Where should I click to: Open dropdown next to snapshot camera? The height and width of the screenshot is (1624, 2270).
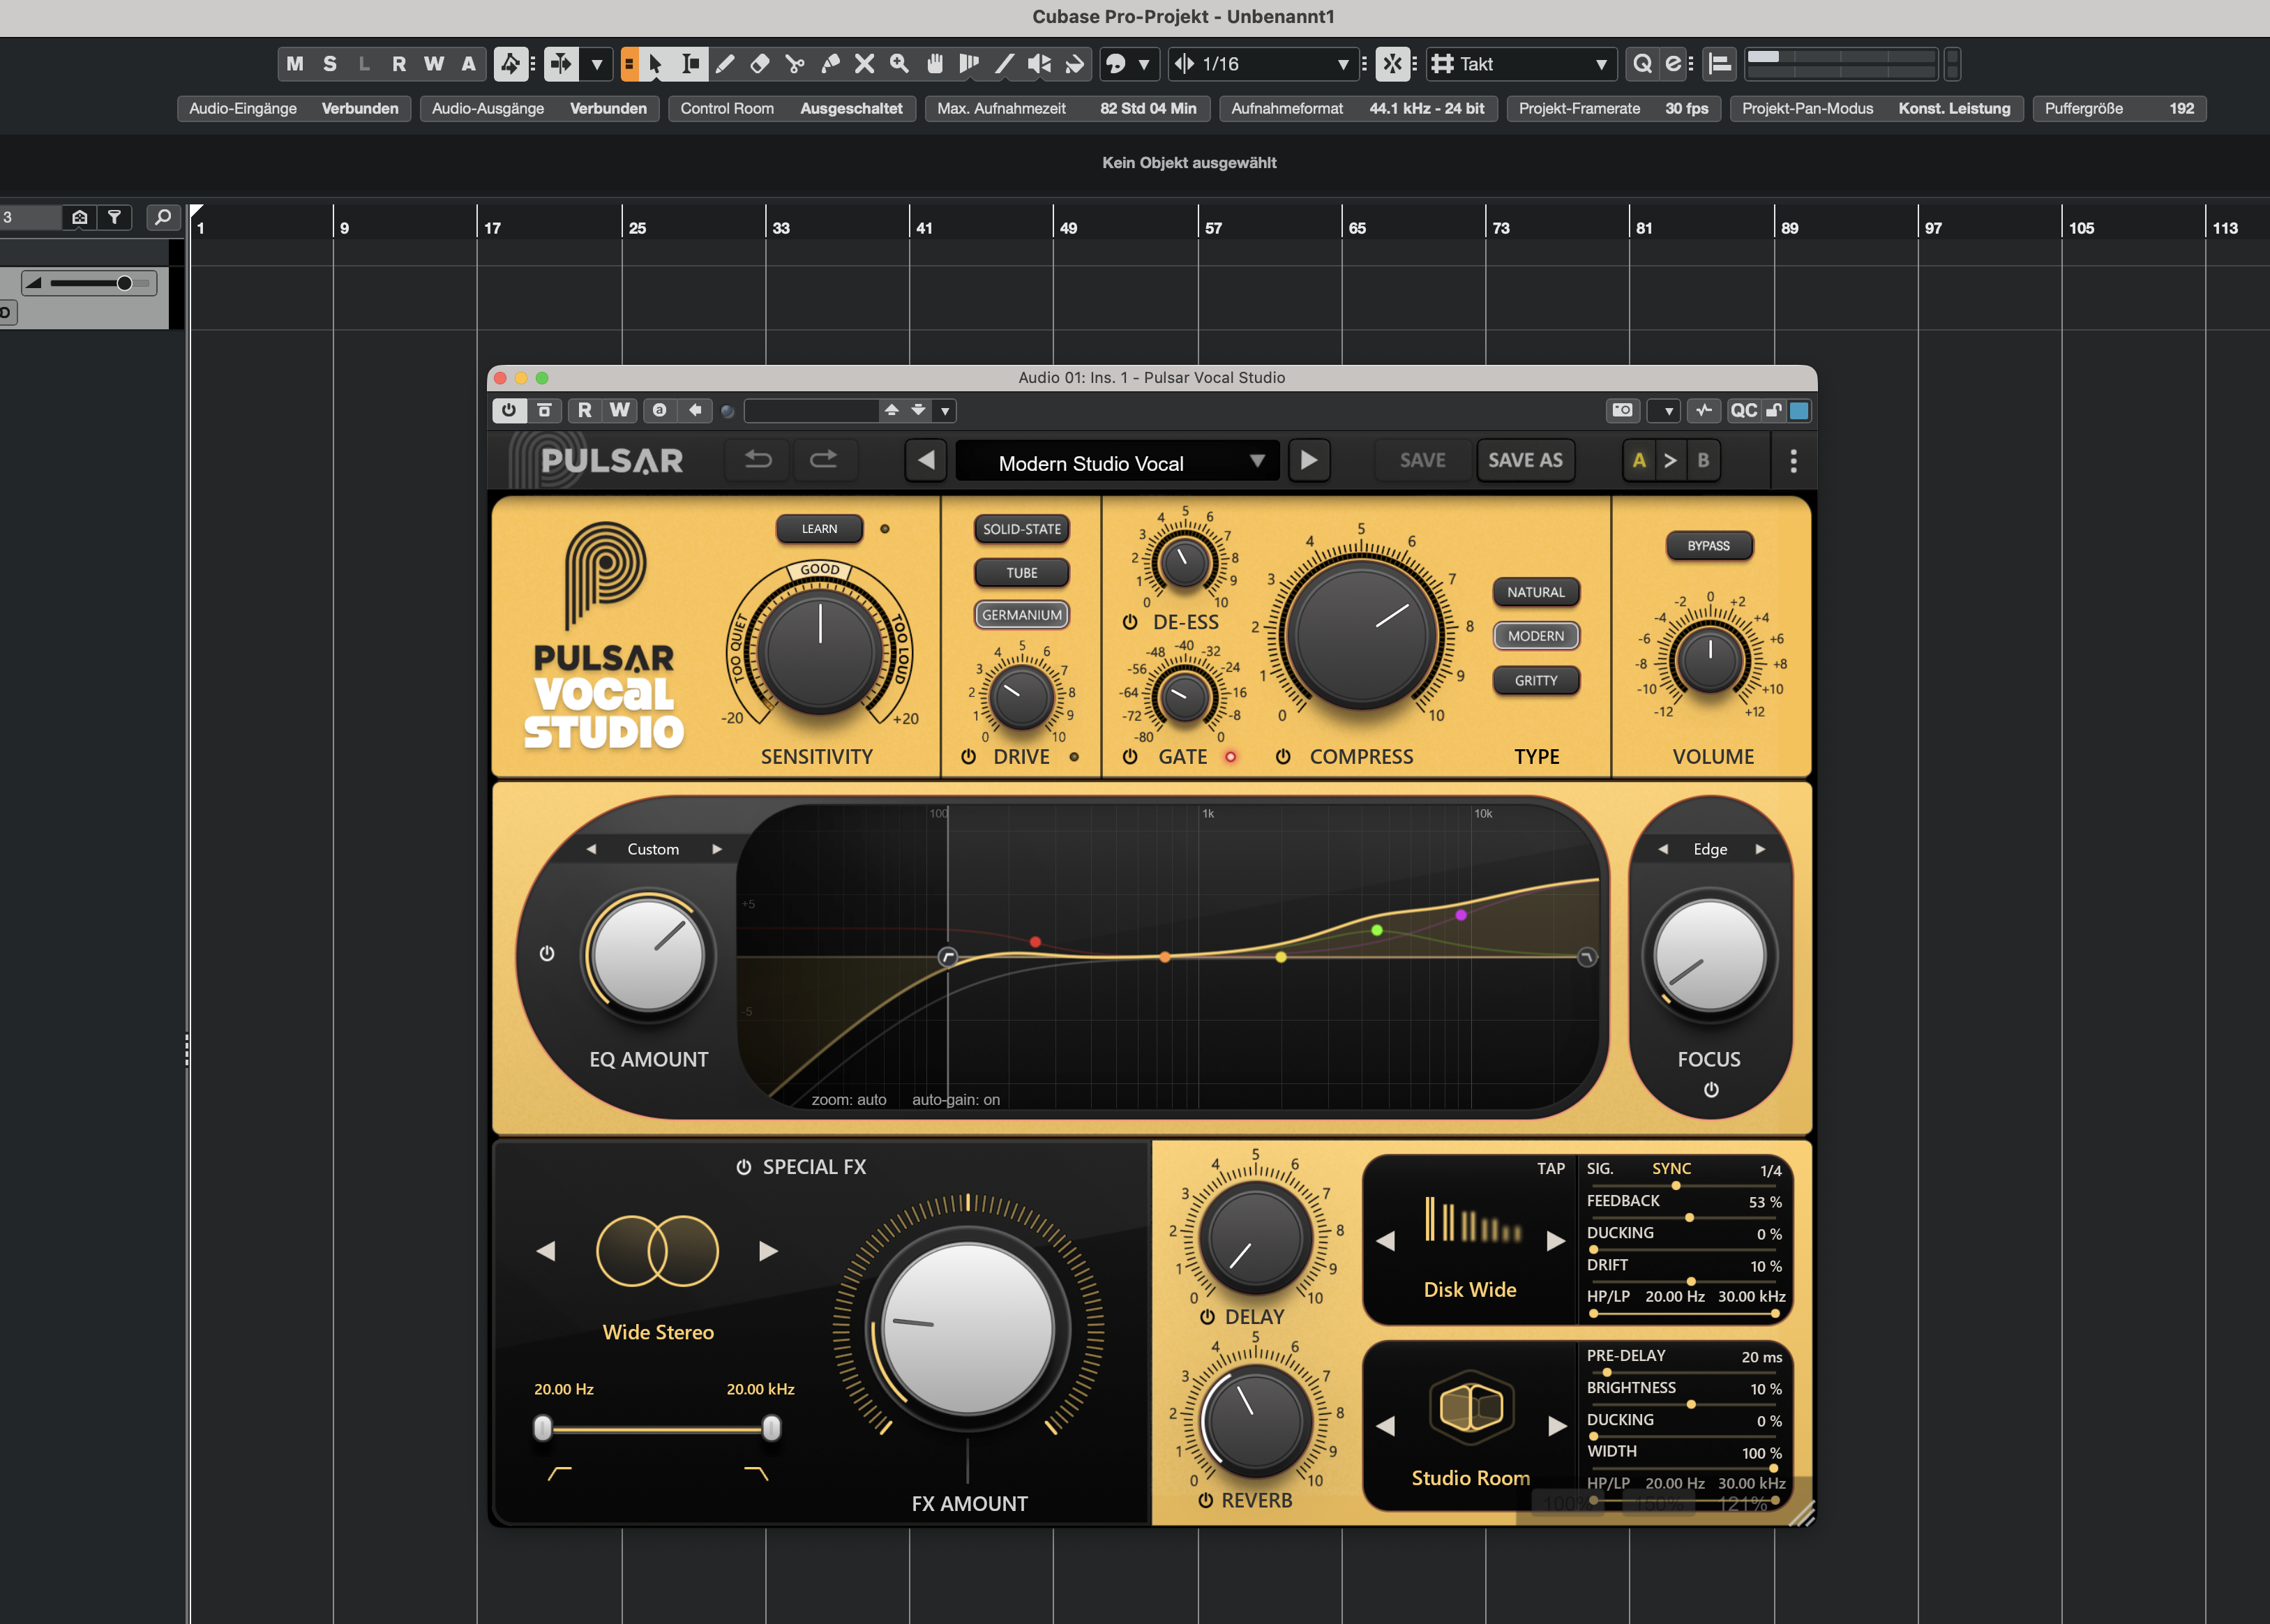point(1664,411)
